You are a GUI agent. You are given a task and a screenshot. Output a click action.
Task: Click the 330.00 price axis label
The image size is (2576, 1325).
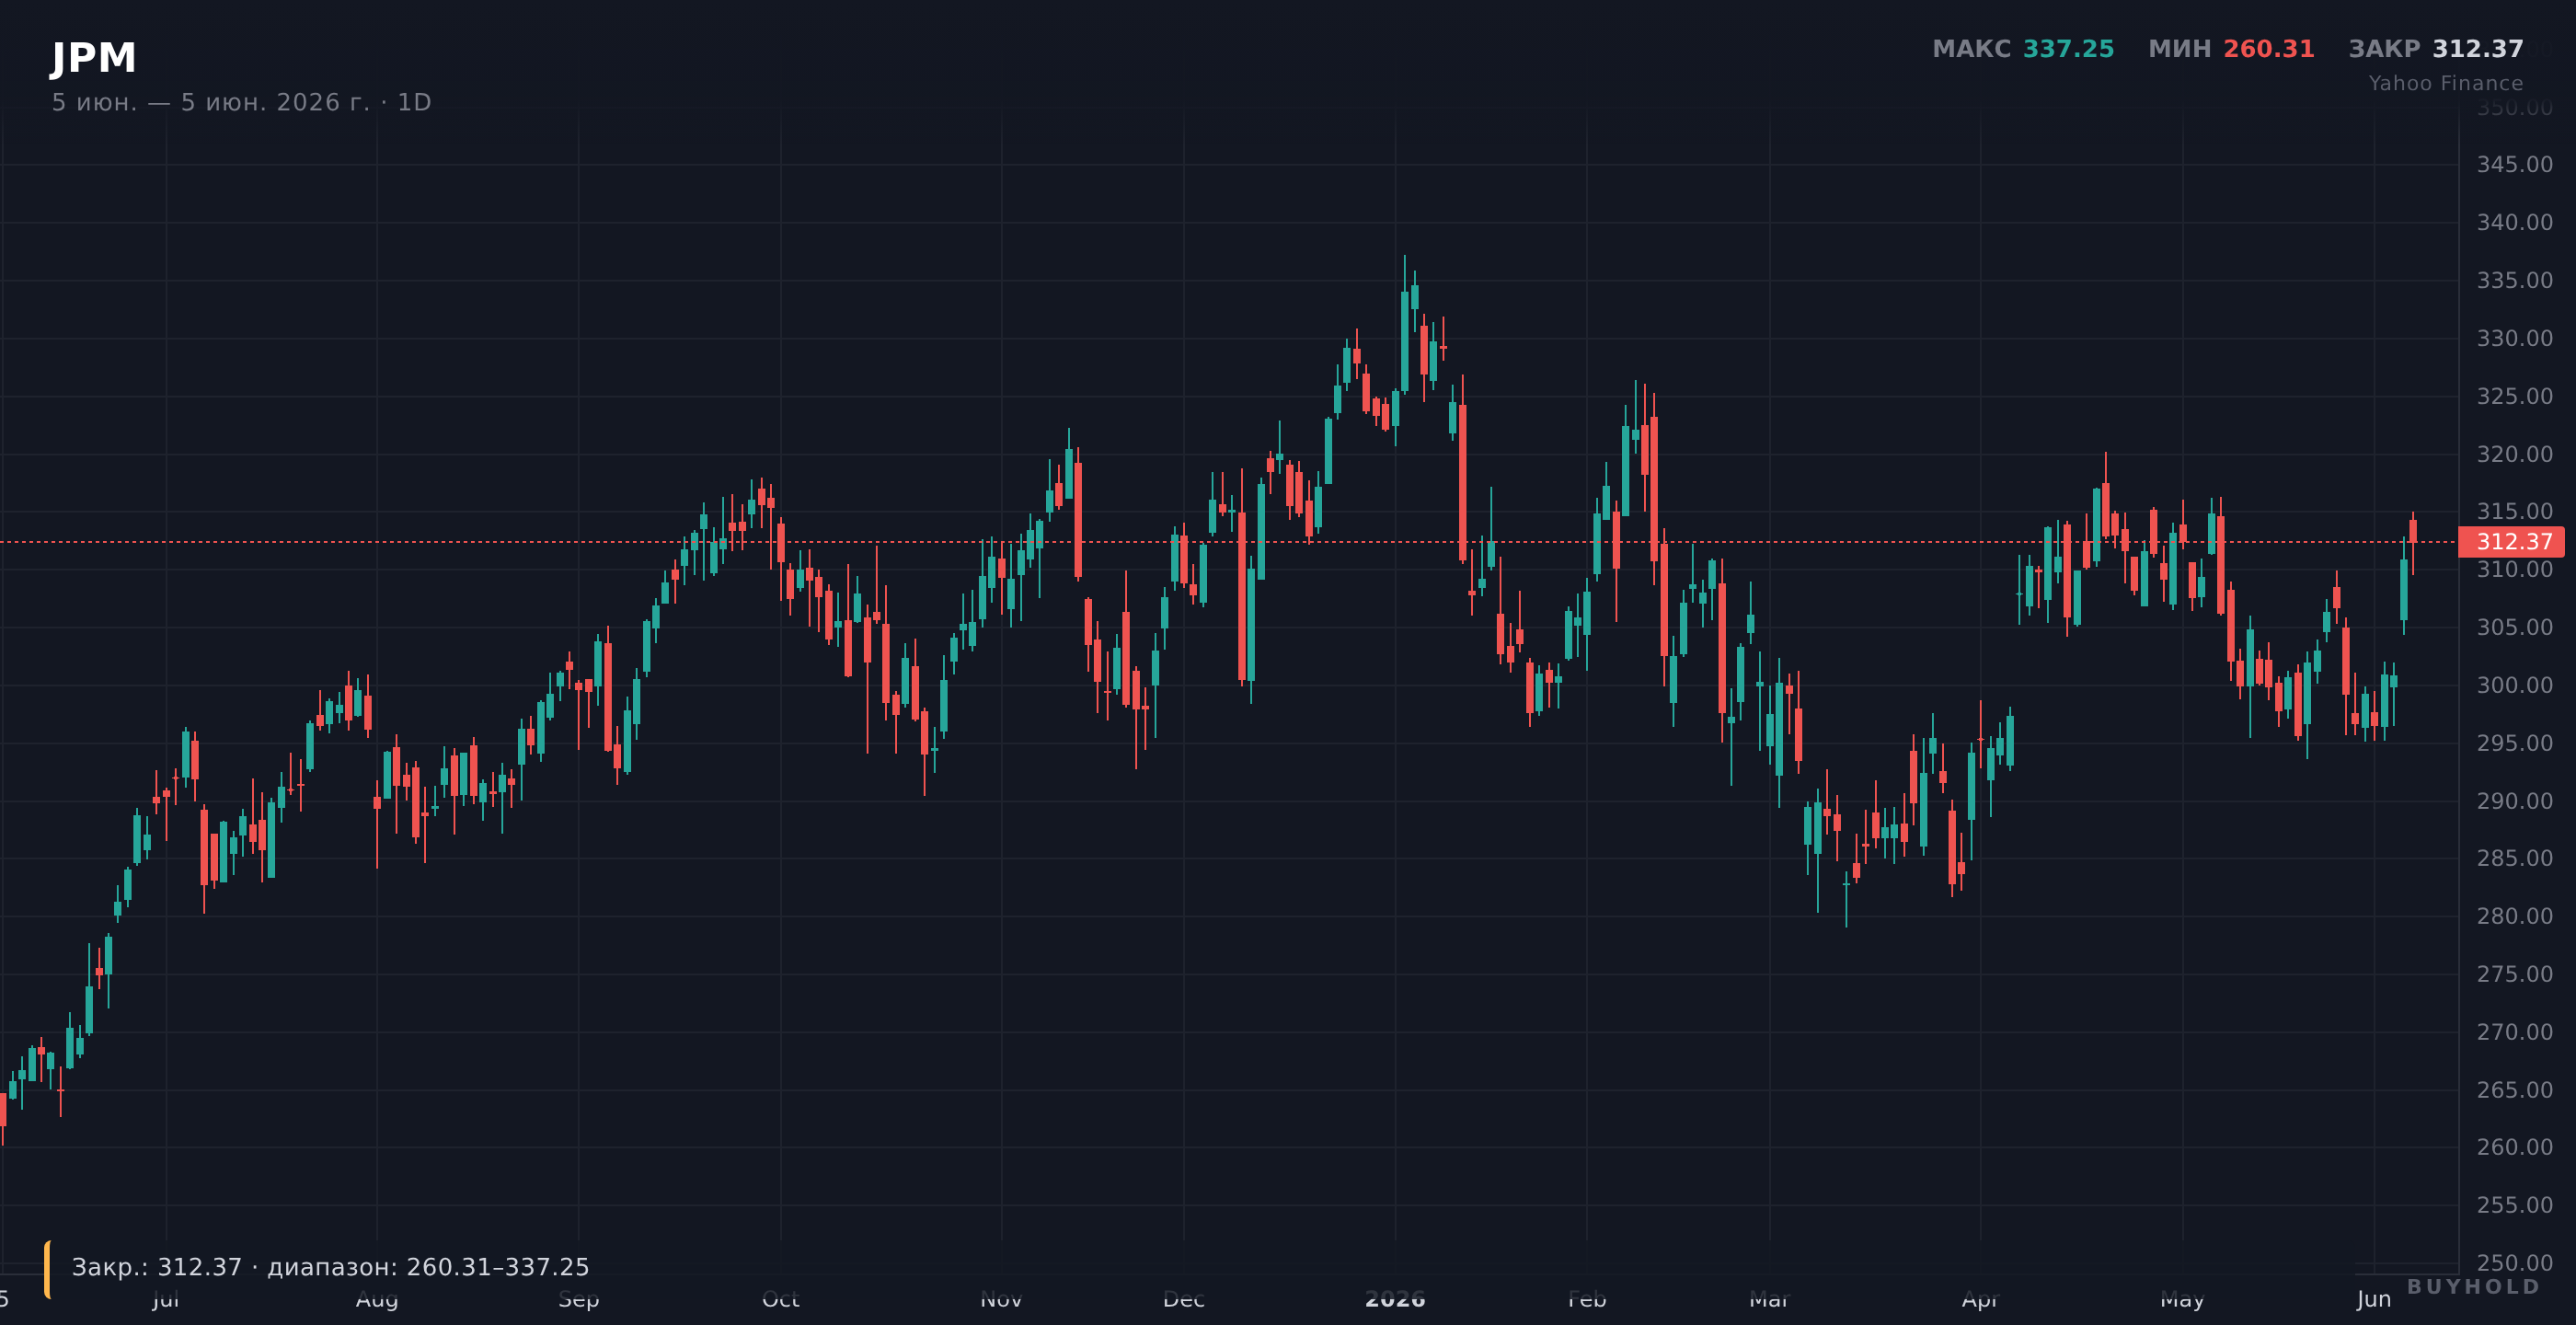tap(2514, 338)
